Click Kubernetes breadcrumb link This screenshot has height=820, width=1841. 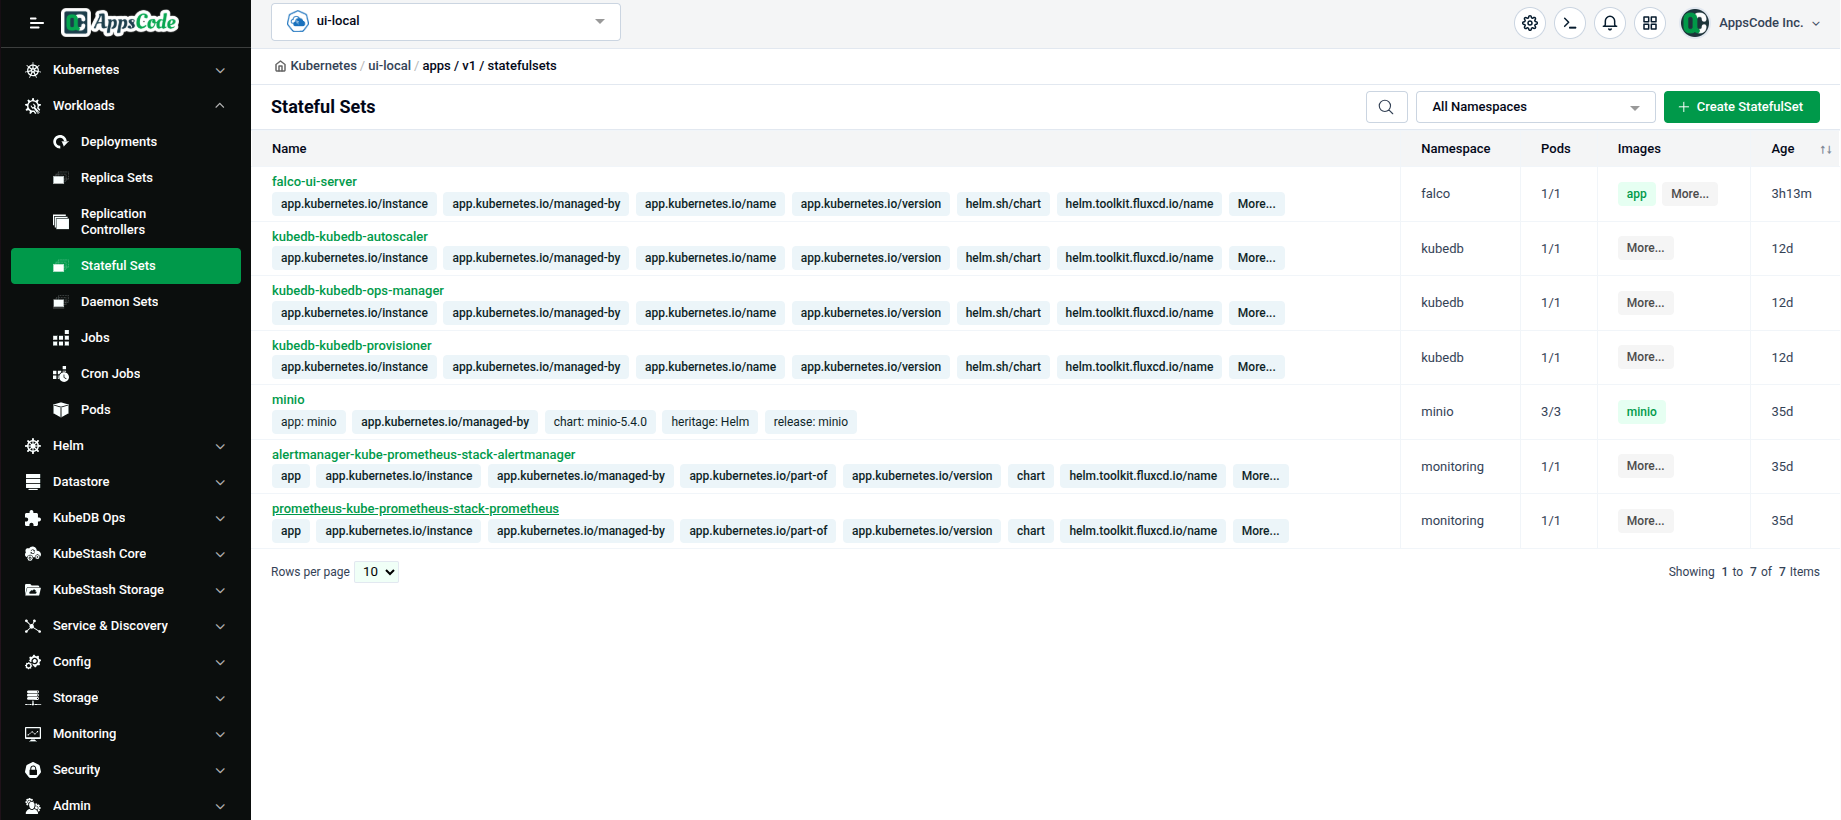point(323,66)
